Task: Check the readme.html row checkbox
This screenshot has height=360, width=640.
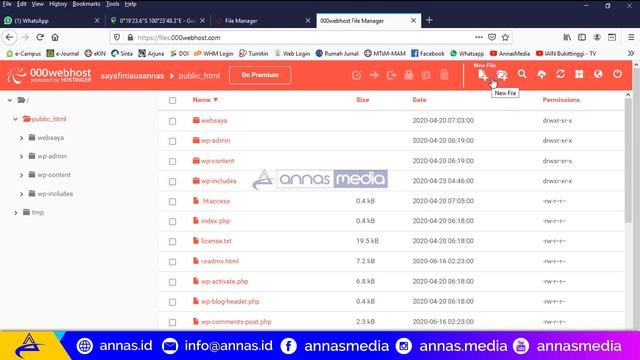Action: (x=173, y=262)
